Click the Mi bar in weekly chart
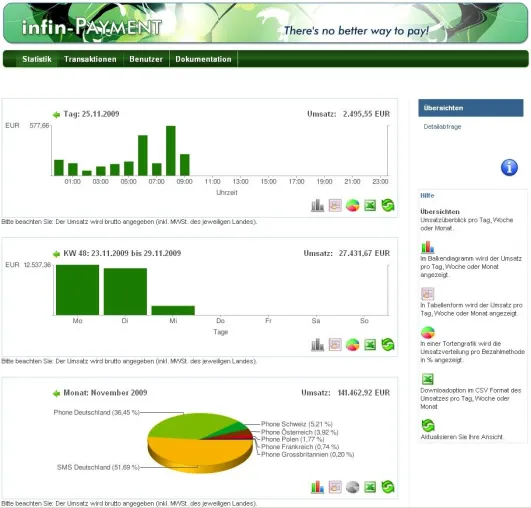The width and height of the screenshot is (531, 508). click(x=173, y=310)
